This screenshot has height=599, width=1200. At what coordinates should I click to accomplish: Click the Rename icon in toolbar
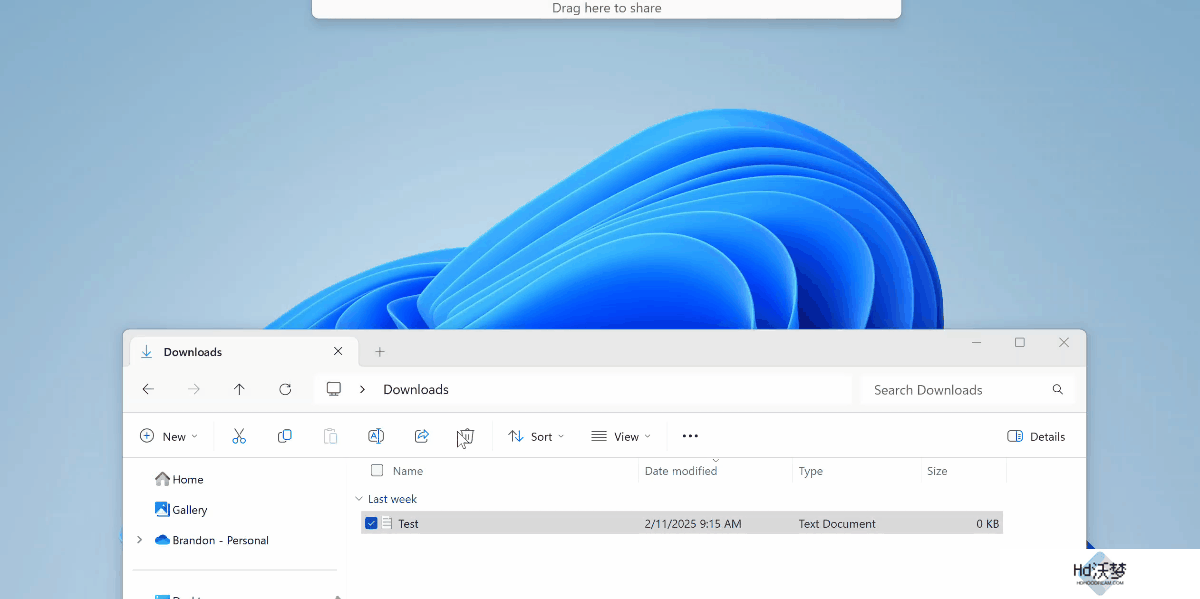(x=376, y=436)
